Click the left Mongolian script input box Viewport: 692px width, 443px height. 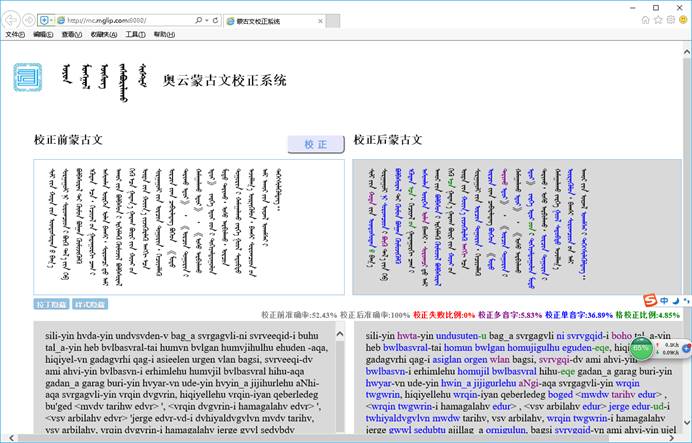[189, 226]
